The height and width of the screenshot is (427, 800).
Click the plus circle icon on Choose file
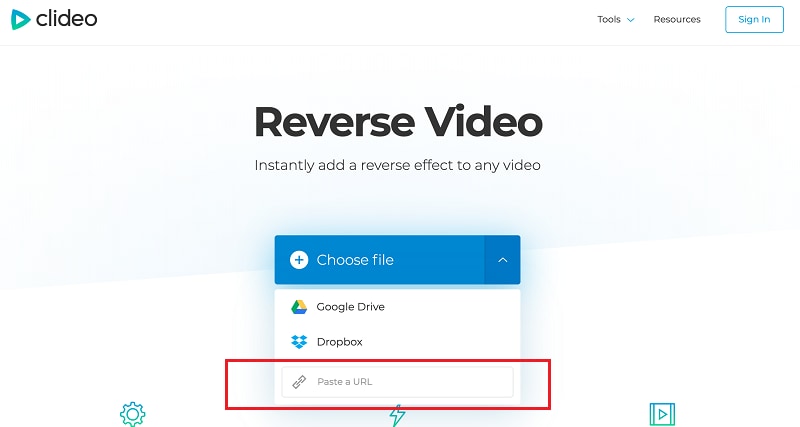[299, 260]
